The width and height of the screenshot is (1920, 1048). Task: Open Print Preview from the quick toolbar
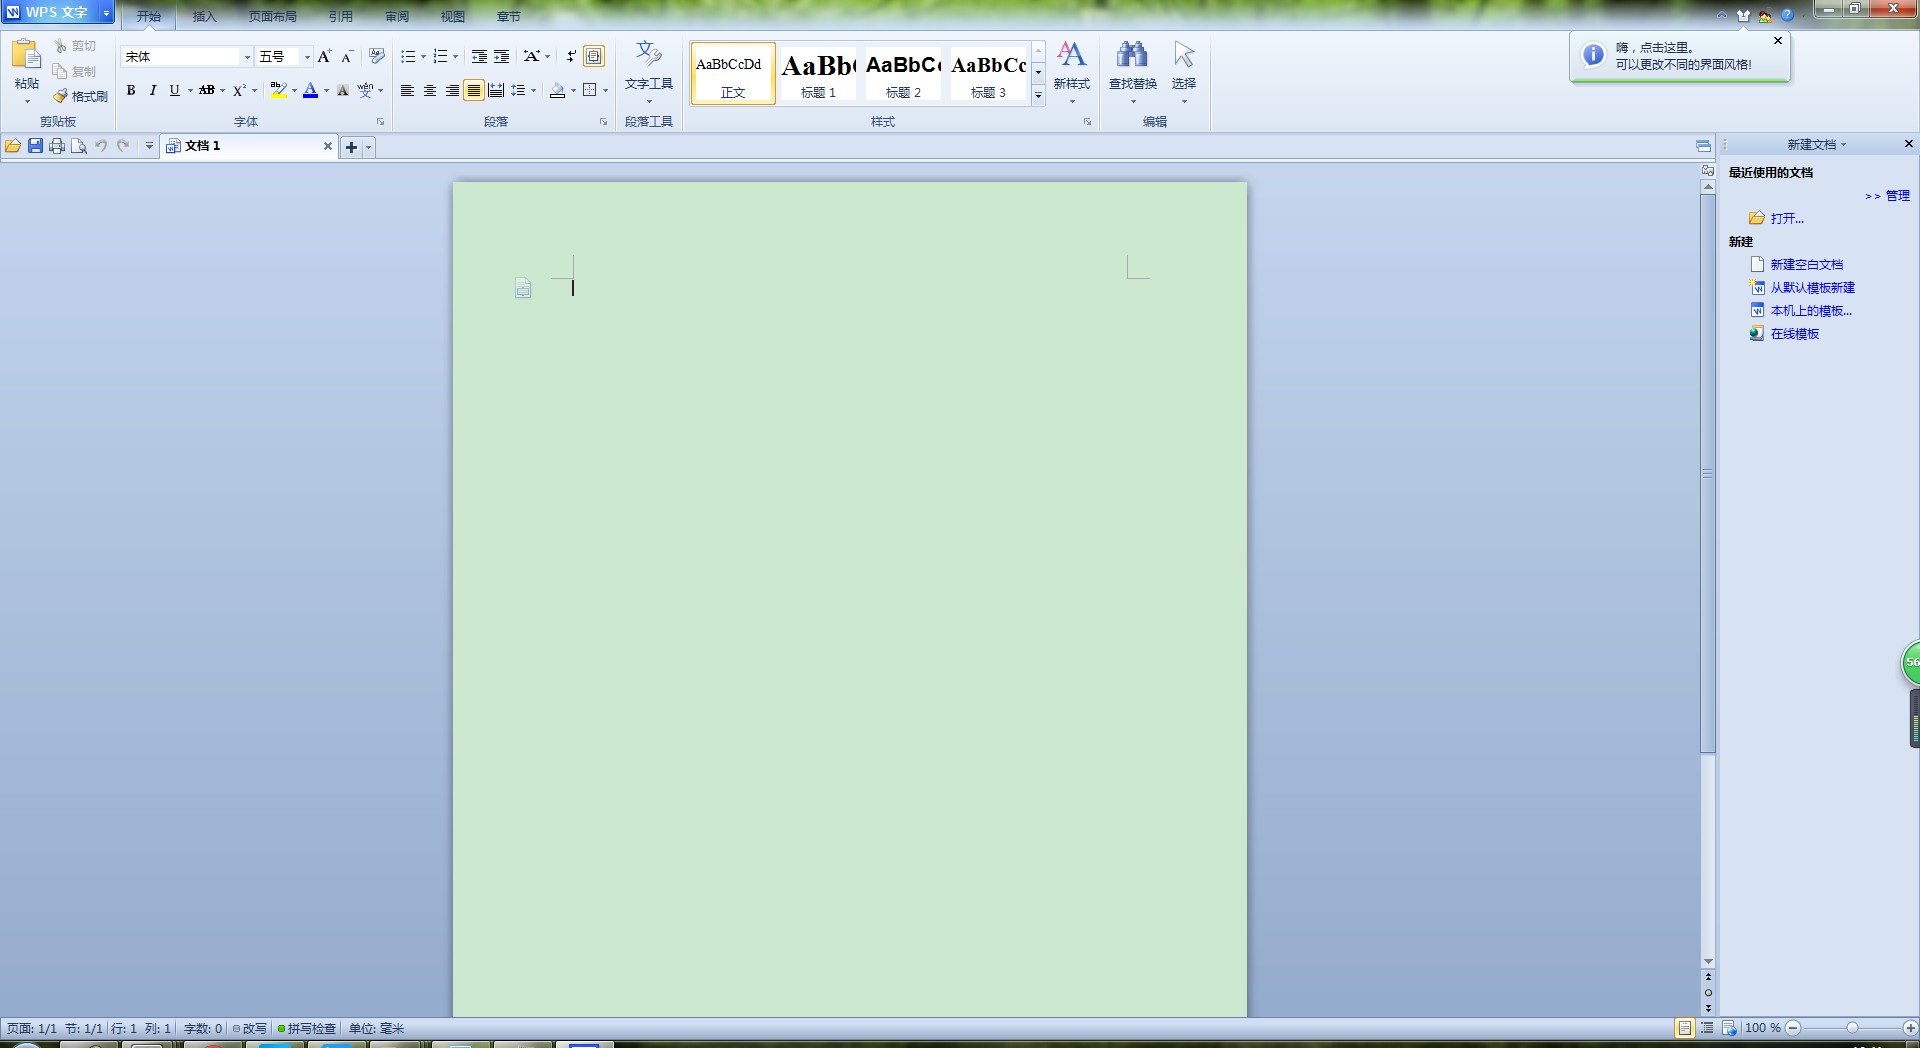click(x=79, y=146)
